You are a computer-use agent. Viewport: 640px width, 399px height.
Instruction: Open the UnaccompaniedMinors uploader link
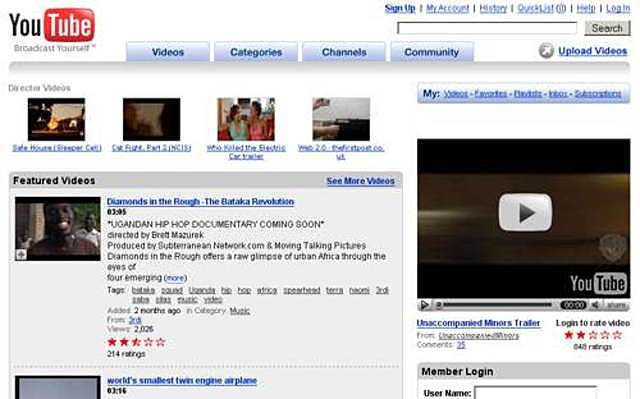click(x=479, y=336)
